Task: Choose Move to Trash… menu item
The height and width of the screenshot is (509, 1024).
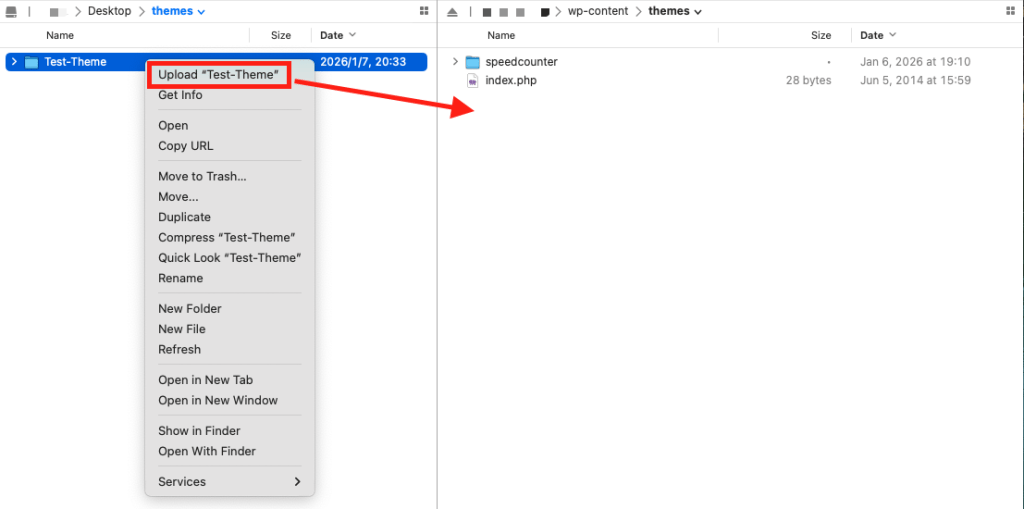Action: [202, 176]
